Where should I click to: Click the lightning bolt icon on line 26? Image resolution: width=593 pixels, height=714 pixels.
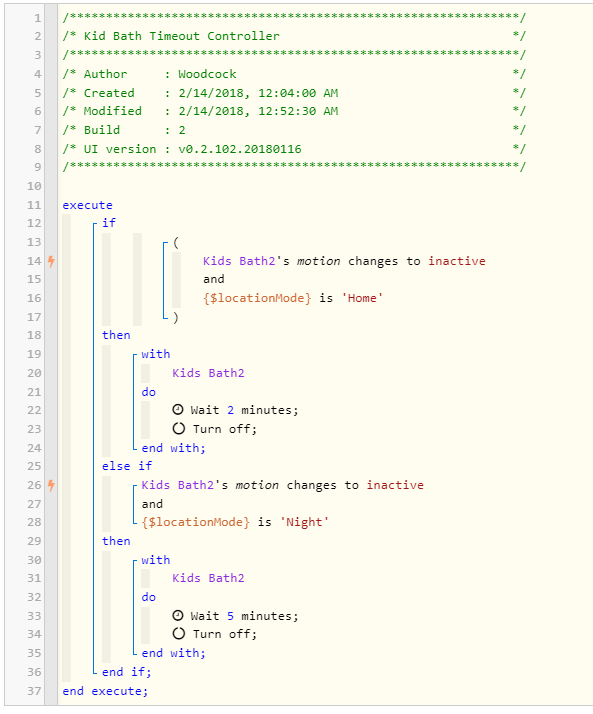click(x=51, y=485)
